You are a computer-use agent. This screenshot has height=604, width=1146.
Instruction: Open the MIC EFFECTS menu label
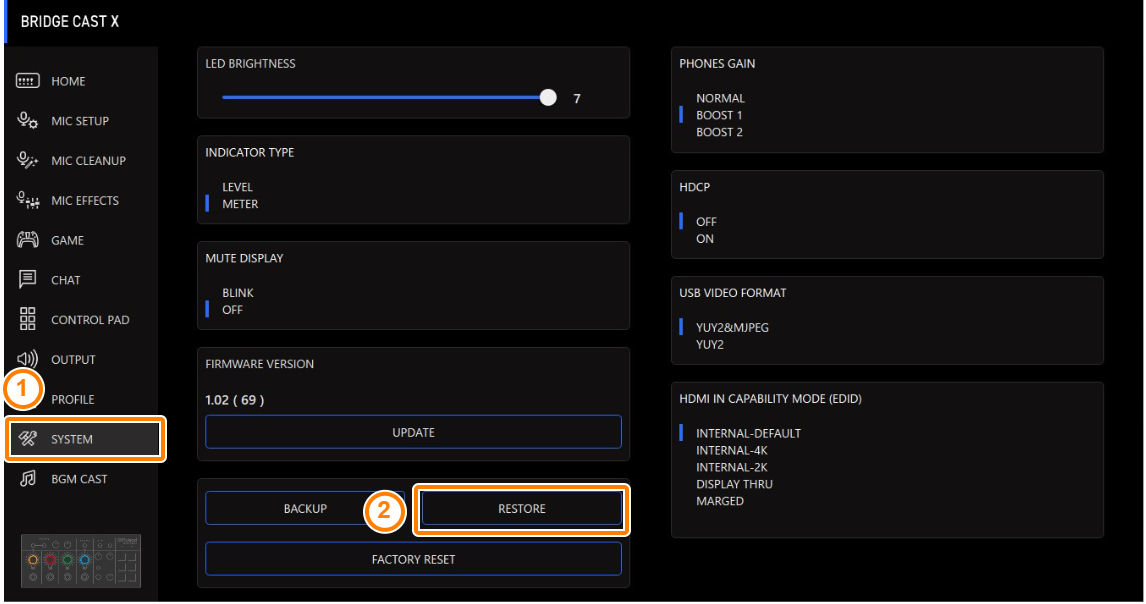point(85,200)
